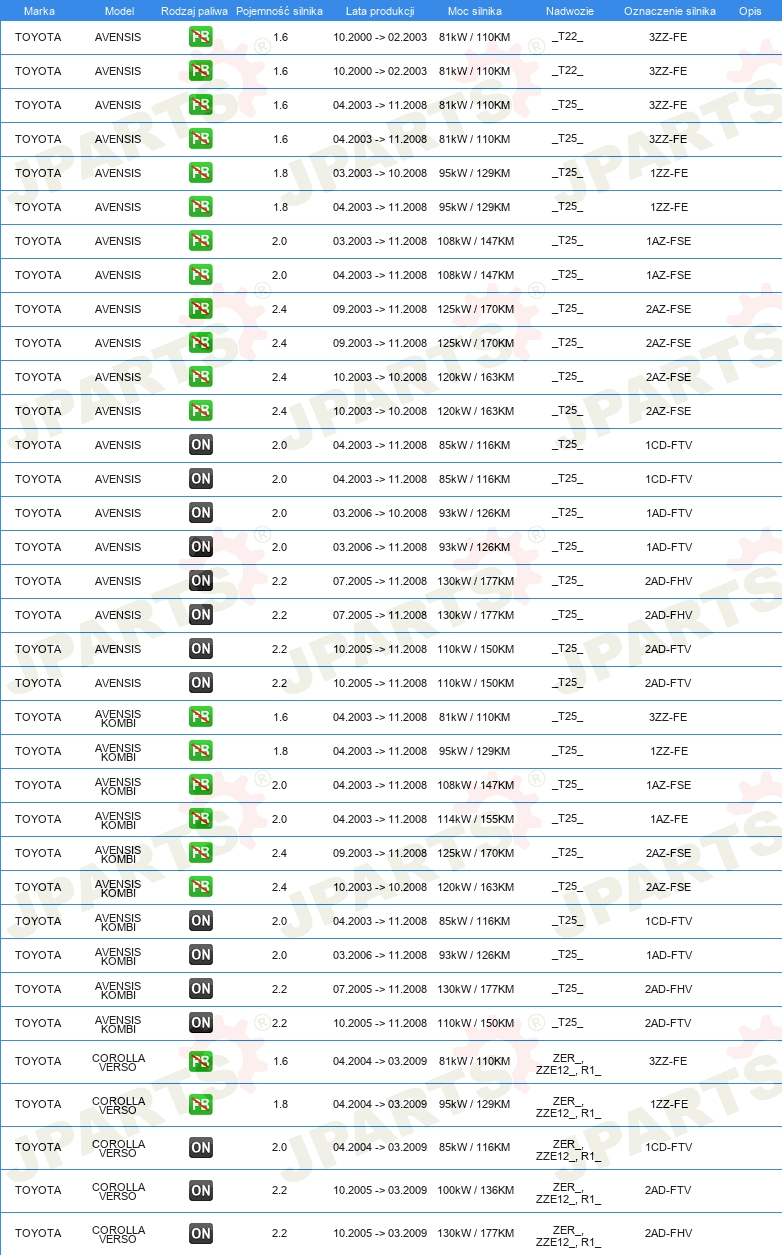Select the 1AZ-FE engine code cell
This screenshot has width=782, height=1255.
click(668, 819)
